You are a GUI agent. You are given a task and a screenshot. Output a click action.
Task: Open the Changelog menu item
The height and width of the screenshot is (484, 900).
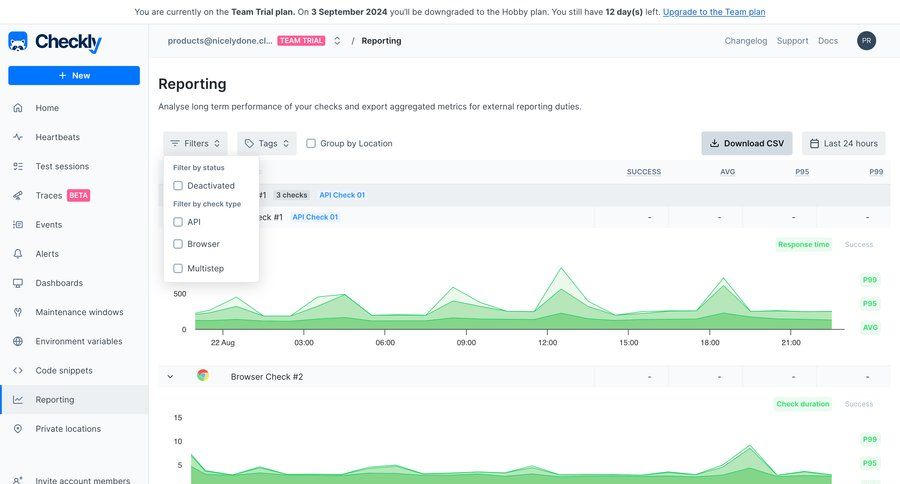click(x=745, y=41)
